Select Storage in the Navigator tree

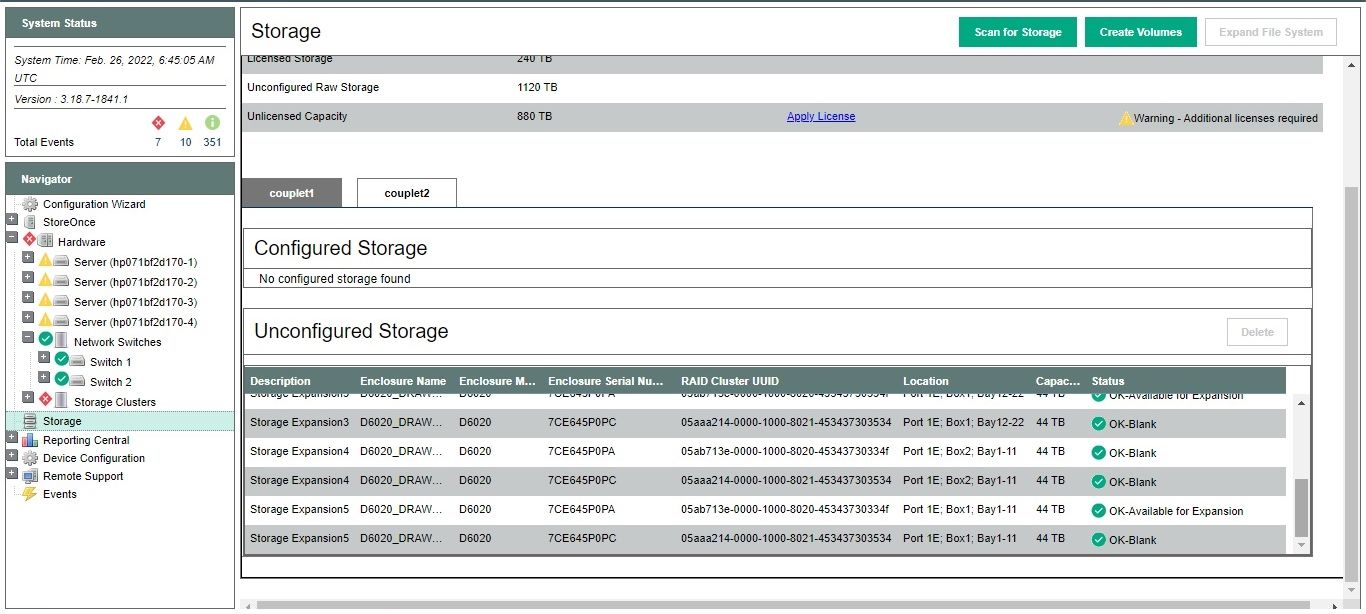point(62,422)
